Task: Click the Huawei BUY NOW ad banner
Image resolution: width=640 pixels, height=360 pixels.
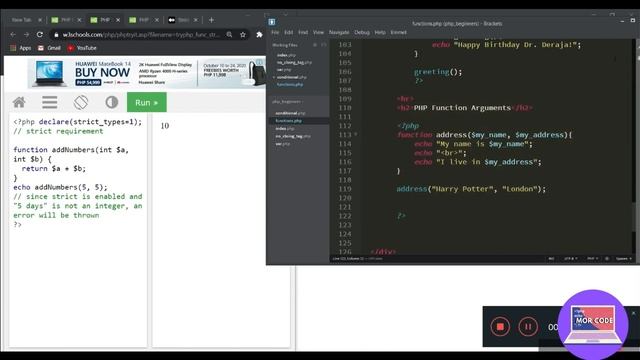Action: tap(146, 73)
